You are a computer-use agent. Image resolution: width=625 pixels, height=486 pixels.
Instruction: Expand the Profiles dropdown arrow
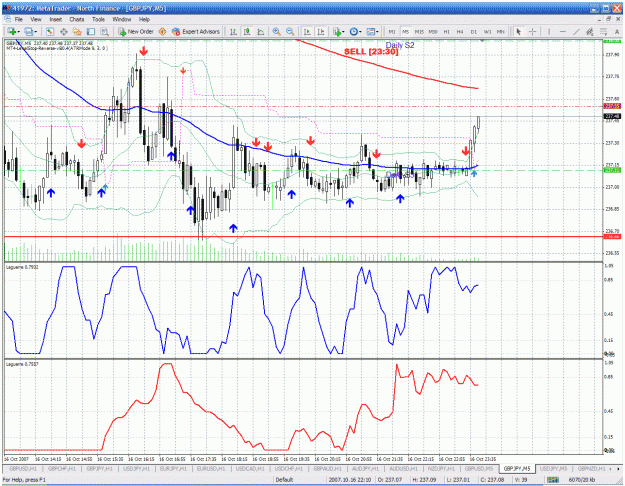[35, 31]
